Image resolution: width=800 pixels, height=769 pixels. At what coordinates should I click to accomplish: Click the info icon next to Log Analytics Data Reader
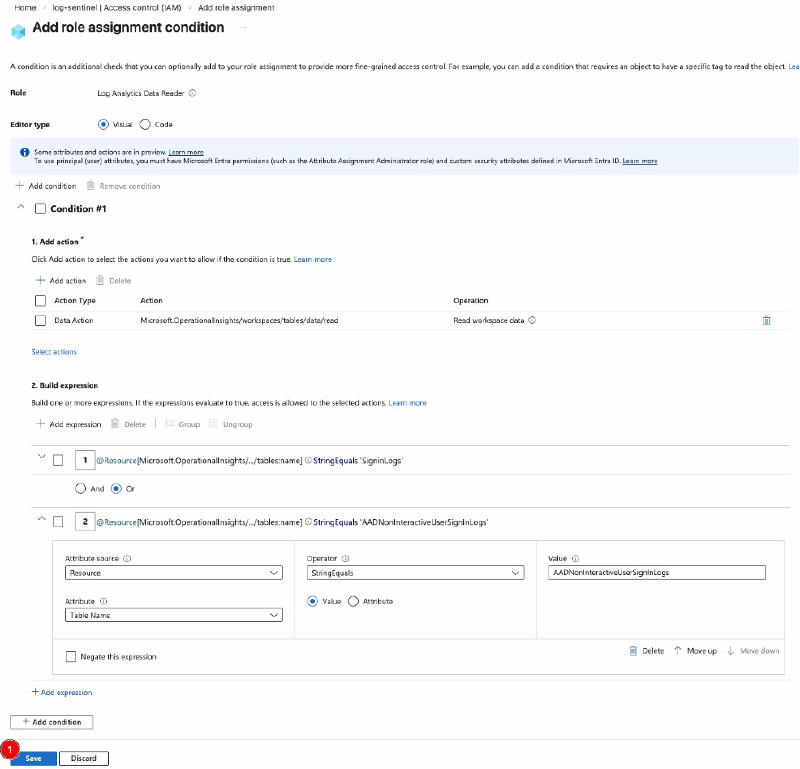click(192, 93)
